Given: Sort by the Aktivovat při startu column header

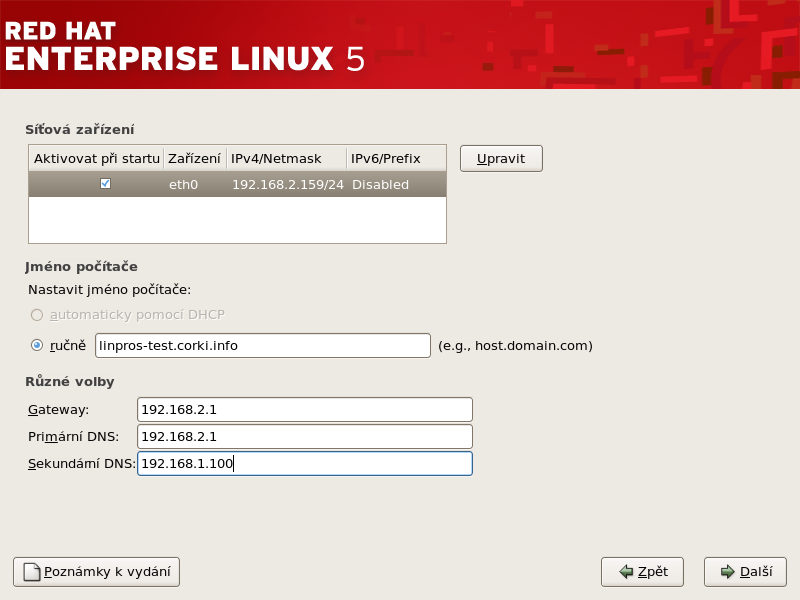Looking at the screenshot, I should [96, 158].
